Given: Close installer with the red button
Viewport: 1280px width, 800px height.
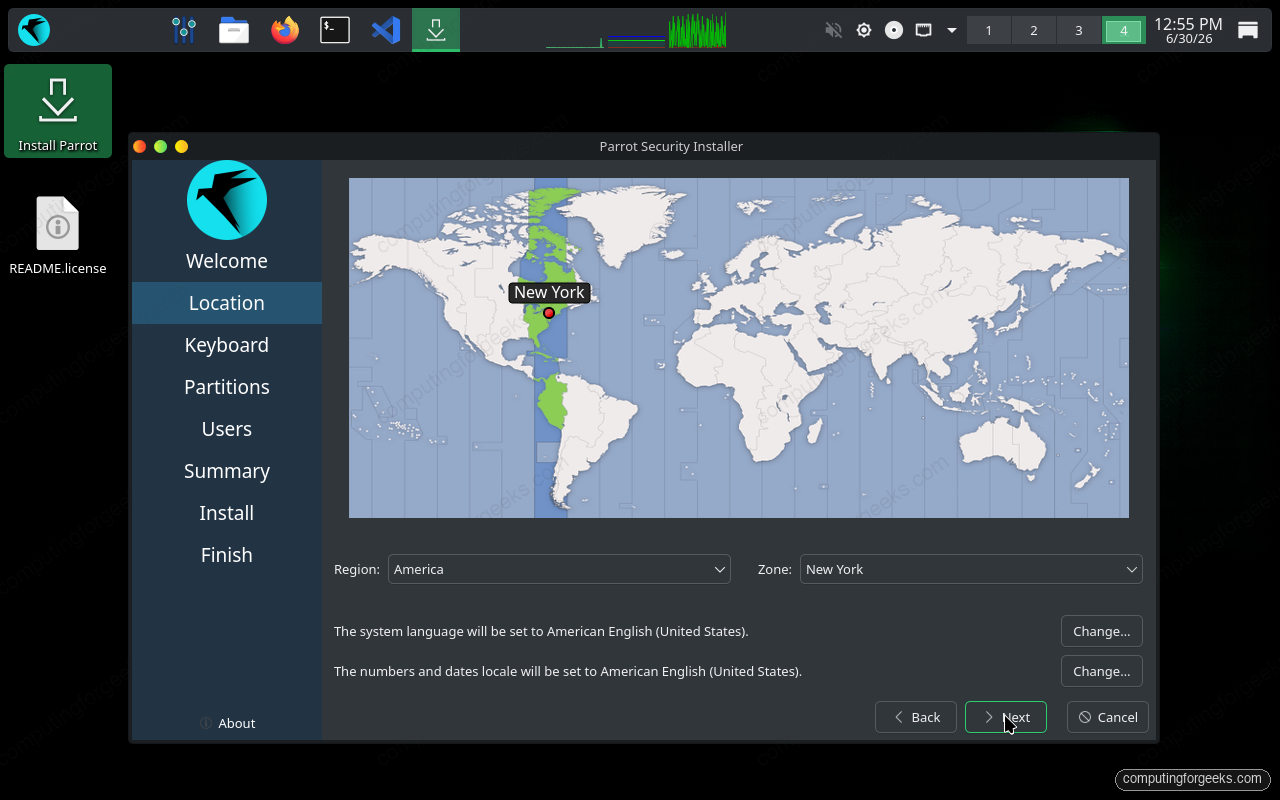Looking at the screenshot, I should 140,146.
